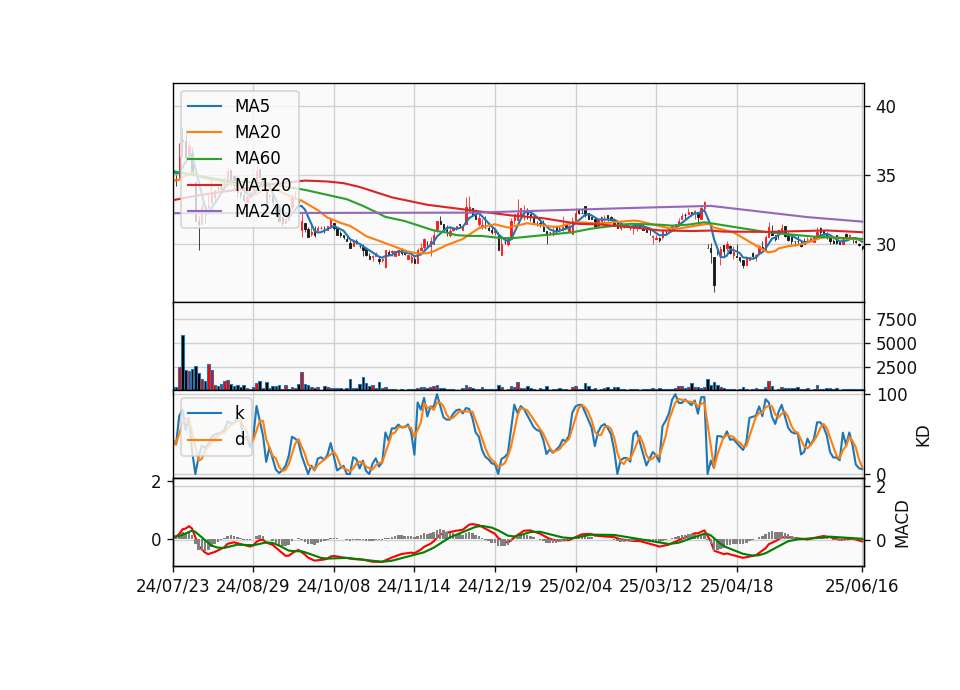Click the MA20 legend label

click(257, 132)
